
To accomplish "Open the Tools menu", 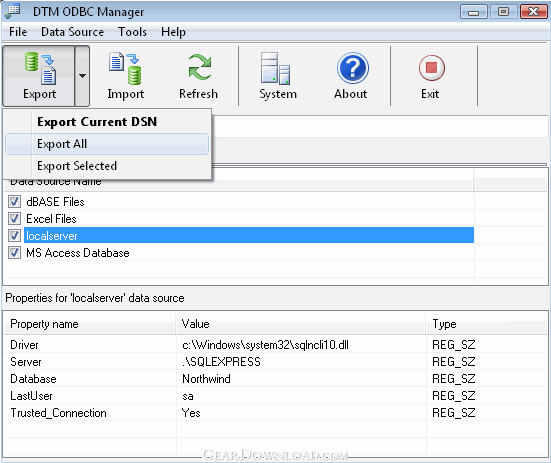I will click(x=132, y=32).
